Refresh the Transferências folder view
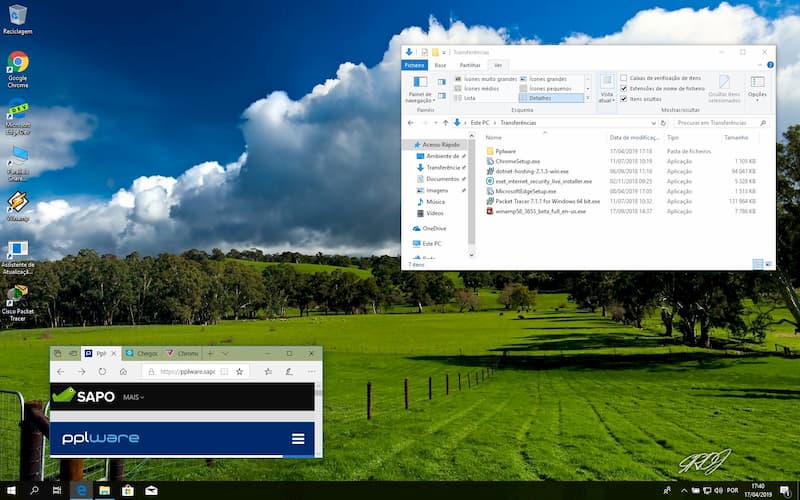The image size is (800, 500). point(663,123)
